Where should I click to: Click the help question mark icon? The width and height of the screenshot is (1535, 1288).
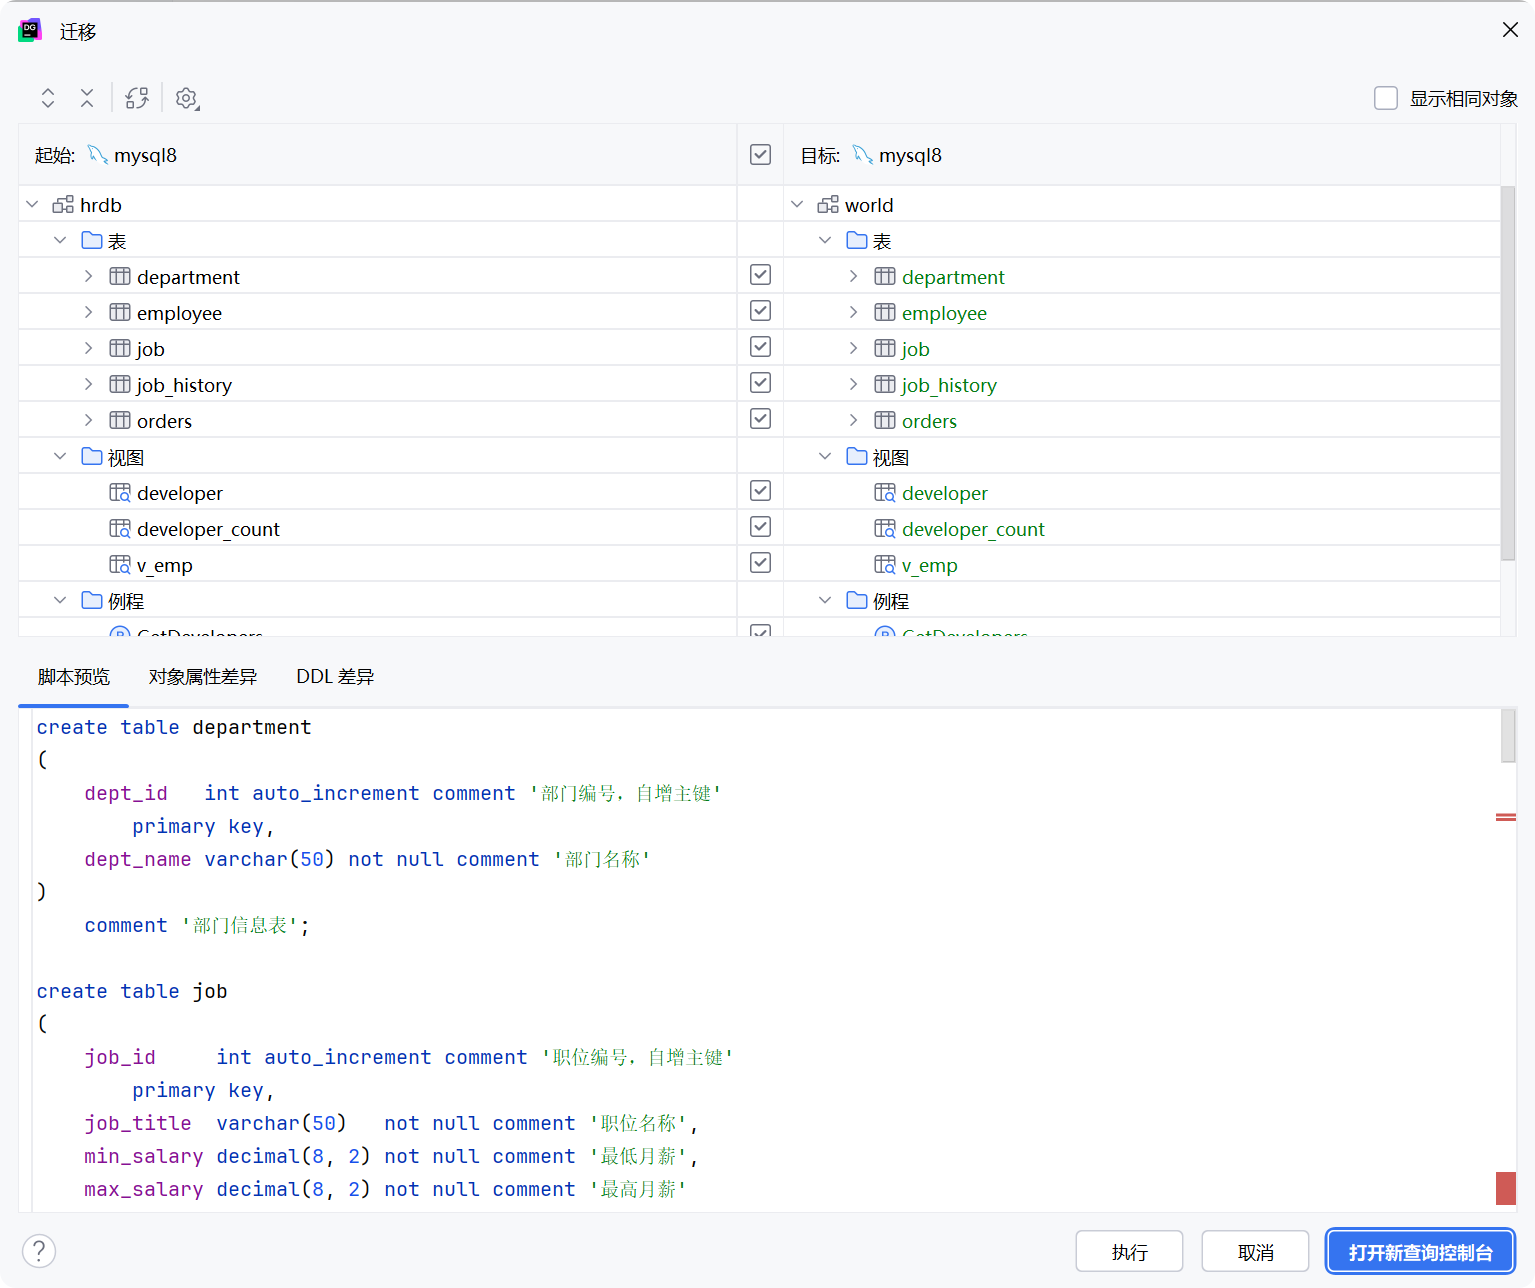coord(39,1251)
